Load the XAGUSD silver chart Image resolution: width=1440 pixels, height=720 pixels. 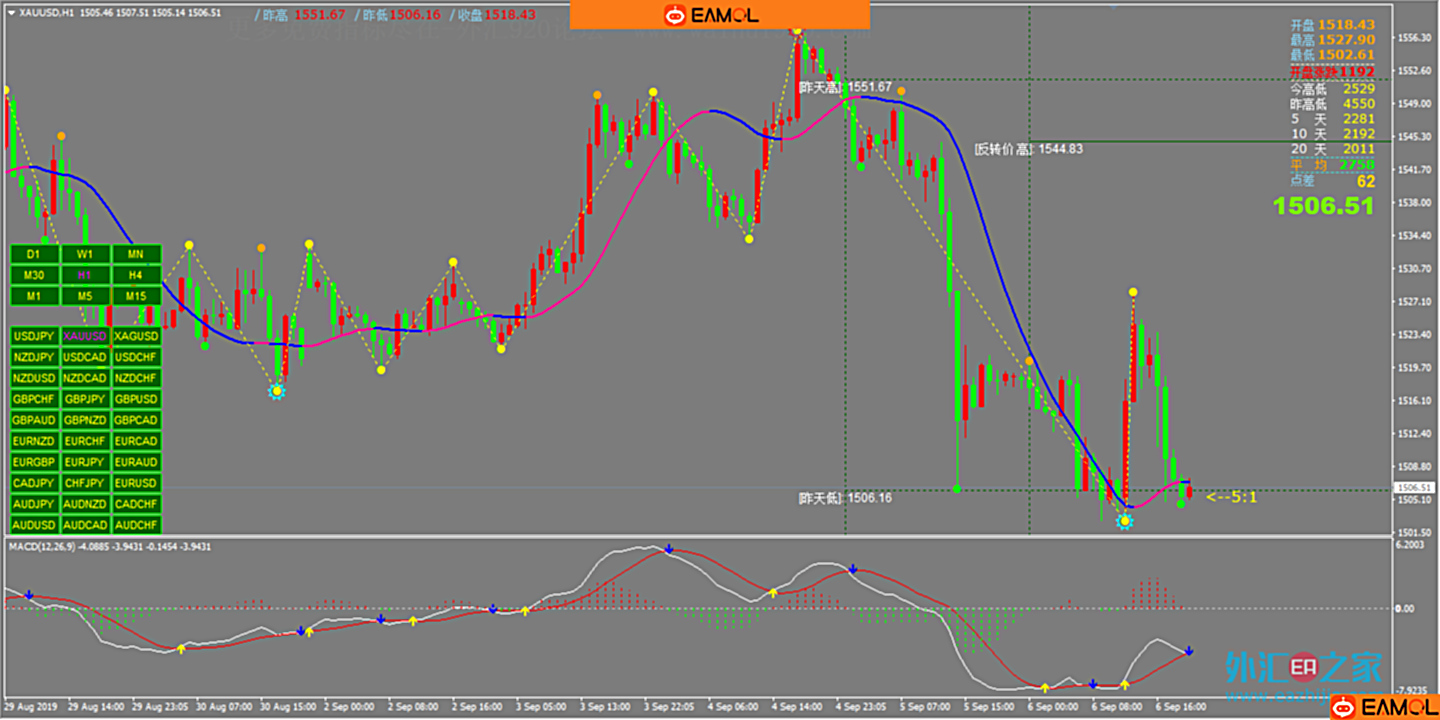click(136, 336)
